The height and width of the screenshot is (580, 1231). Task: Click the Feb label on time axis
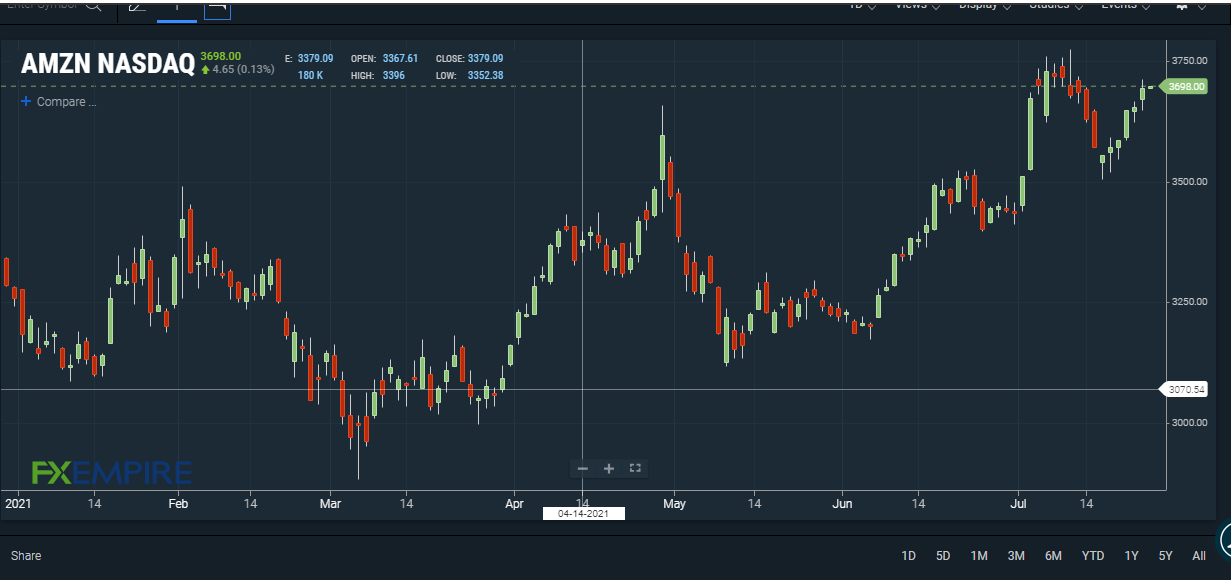tap(178, 504)
